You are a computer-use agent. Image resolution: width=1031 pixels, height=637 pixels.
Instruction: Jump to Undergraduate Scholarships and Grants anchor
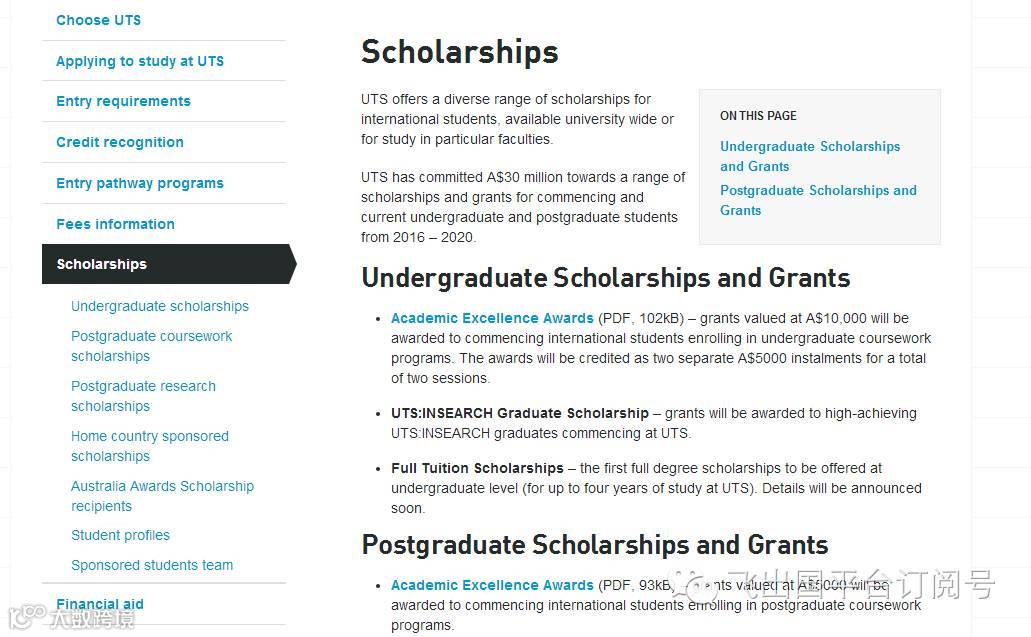tap(809, 156)
